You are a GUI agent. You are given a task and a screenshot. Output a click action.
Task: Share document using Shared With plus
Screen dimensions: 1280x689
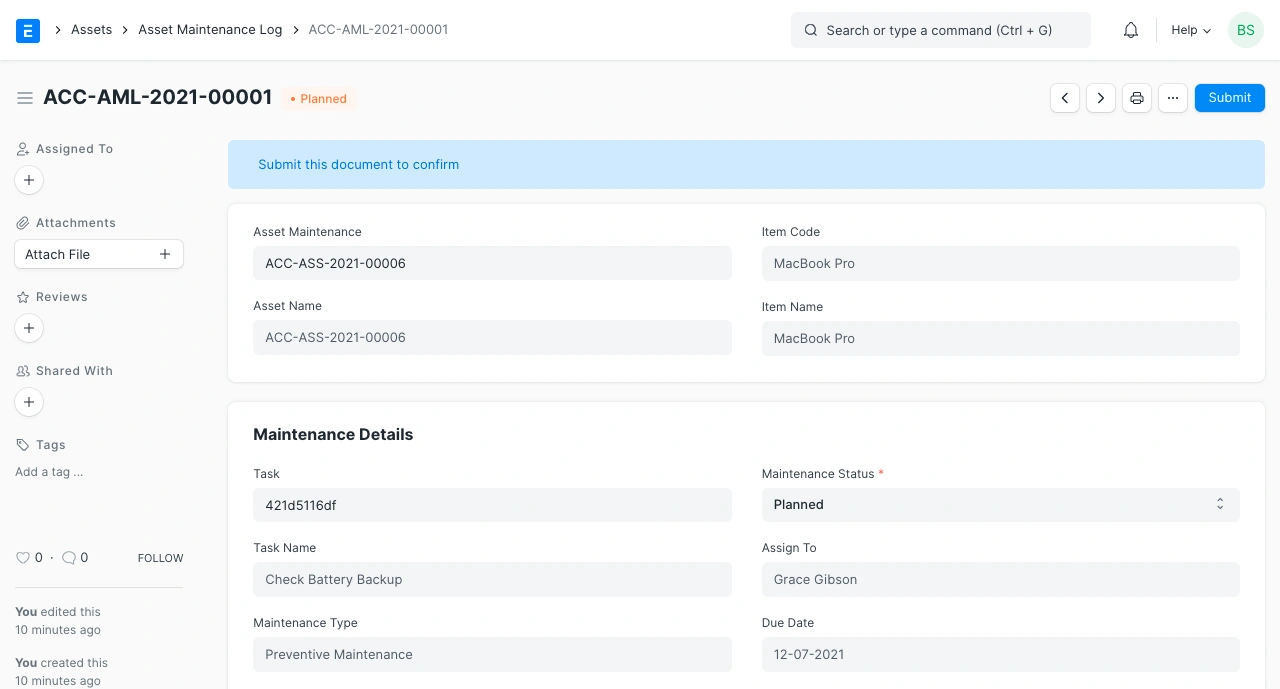29,402
